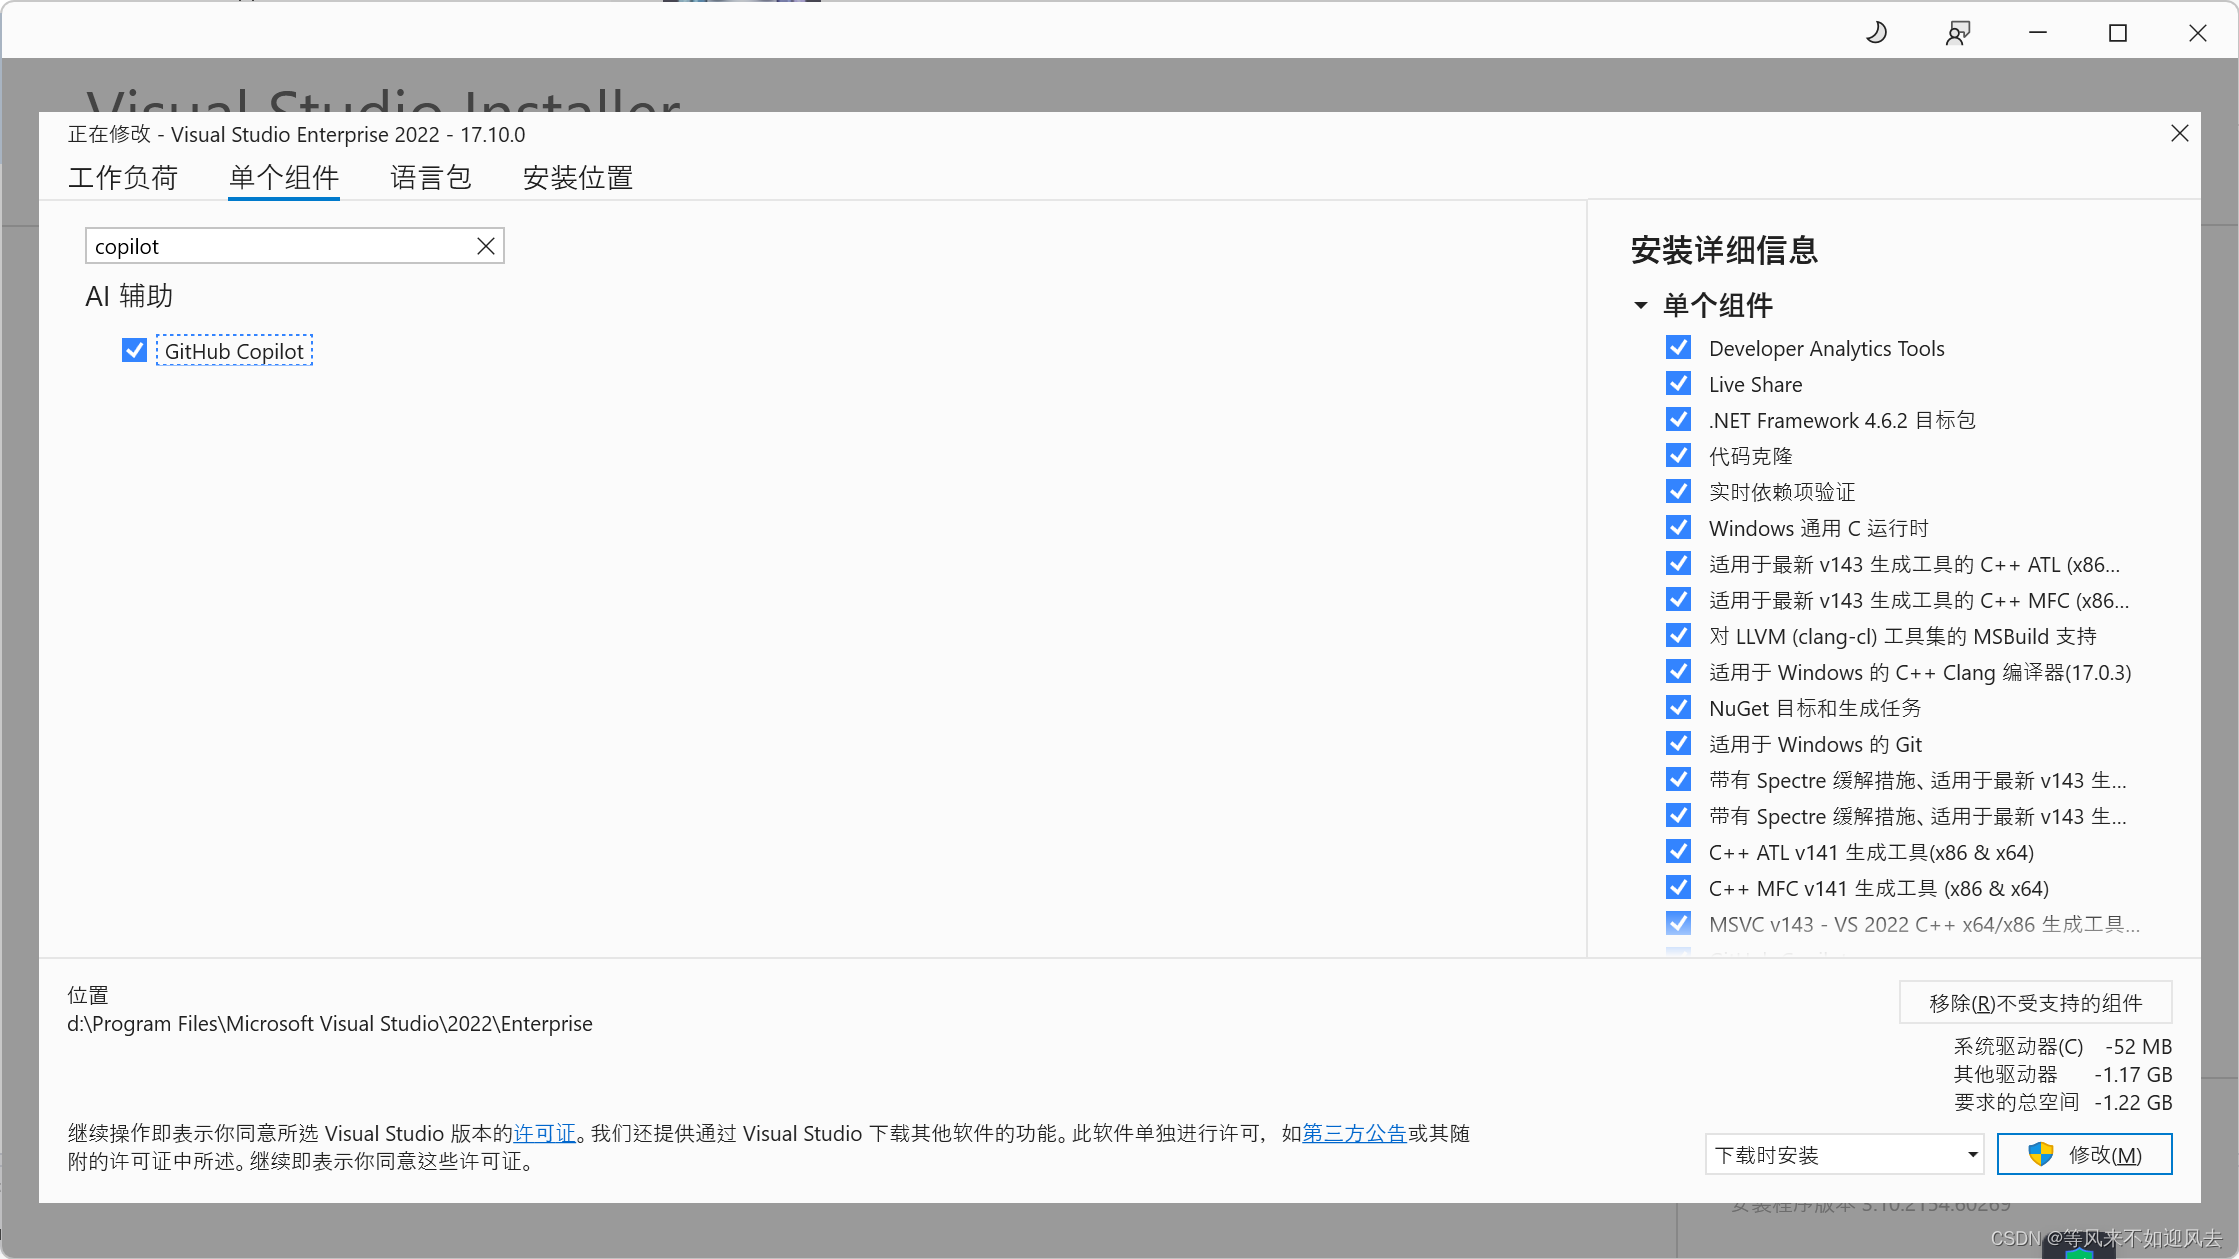Select the AI 辅助 category heading
The height and width of the screenshot is (1259, 2239).
tap(129, 296)
